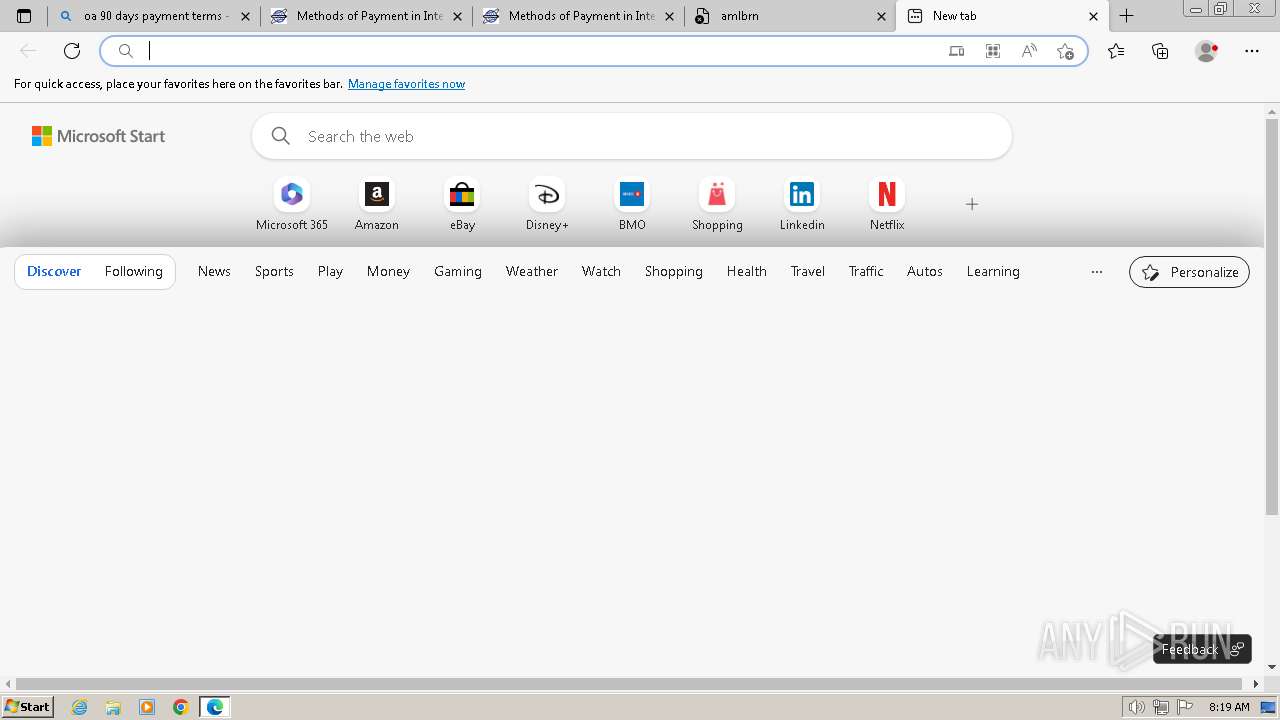Switch to the first 'Methods of Payment in Inte' tab
The height and width of the screenshot is (720, 1280).
click(367, 16)
